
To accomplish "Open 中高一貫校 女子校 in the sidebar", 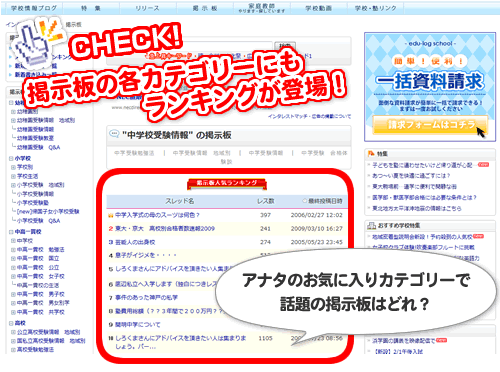I will 41,276.
